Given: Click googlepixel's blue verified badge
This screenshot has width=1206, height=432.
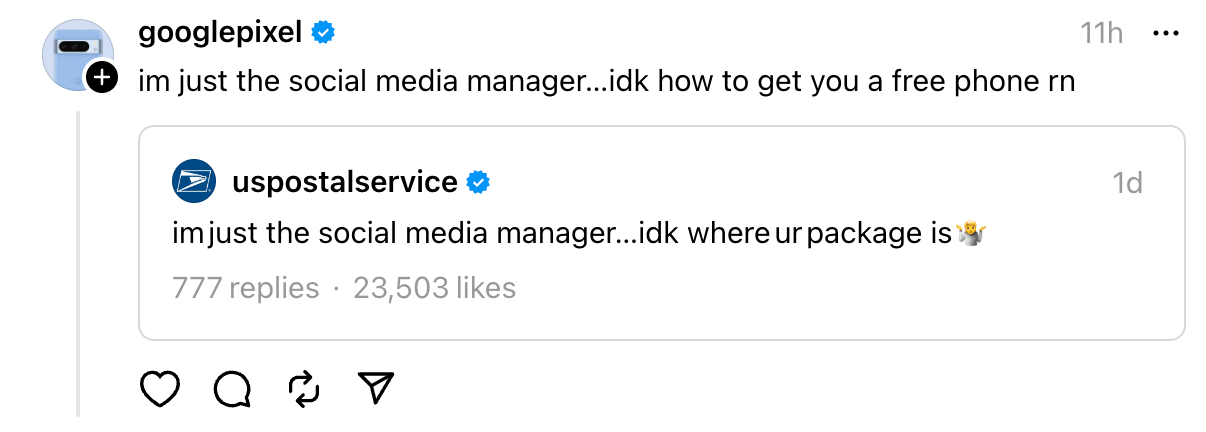Looking at the screenshot, I should [x=323, y=33].
